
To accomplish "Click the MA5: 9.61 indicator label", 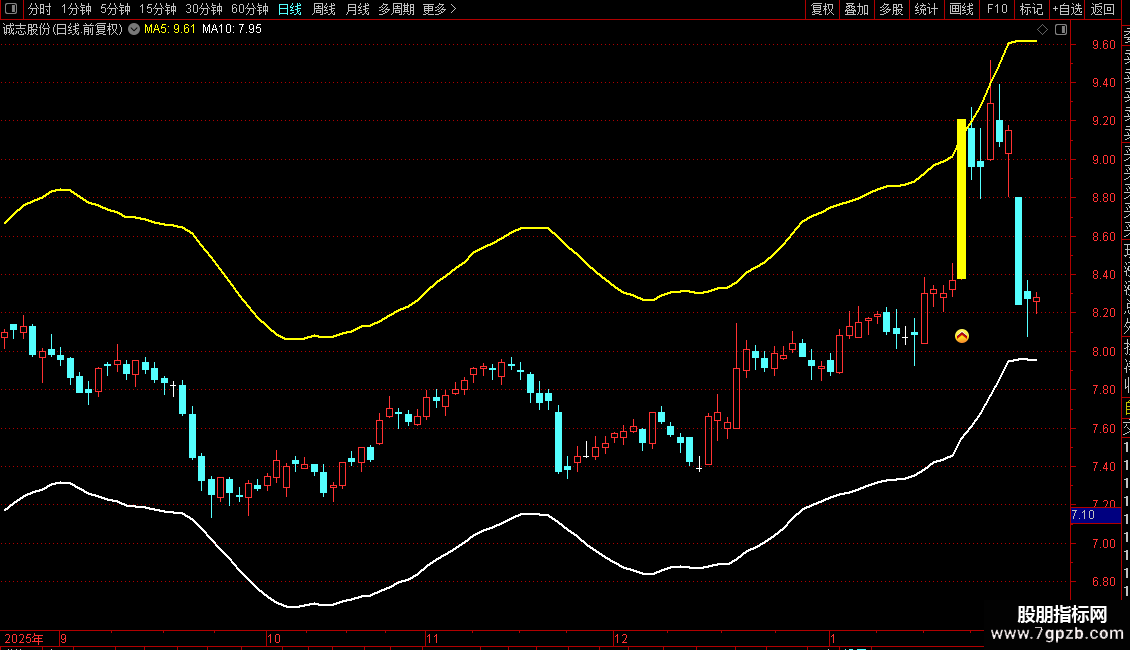I will coord(169,29).
